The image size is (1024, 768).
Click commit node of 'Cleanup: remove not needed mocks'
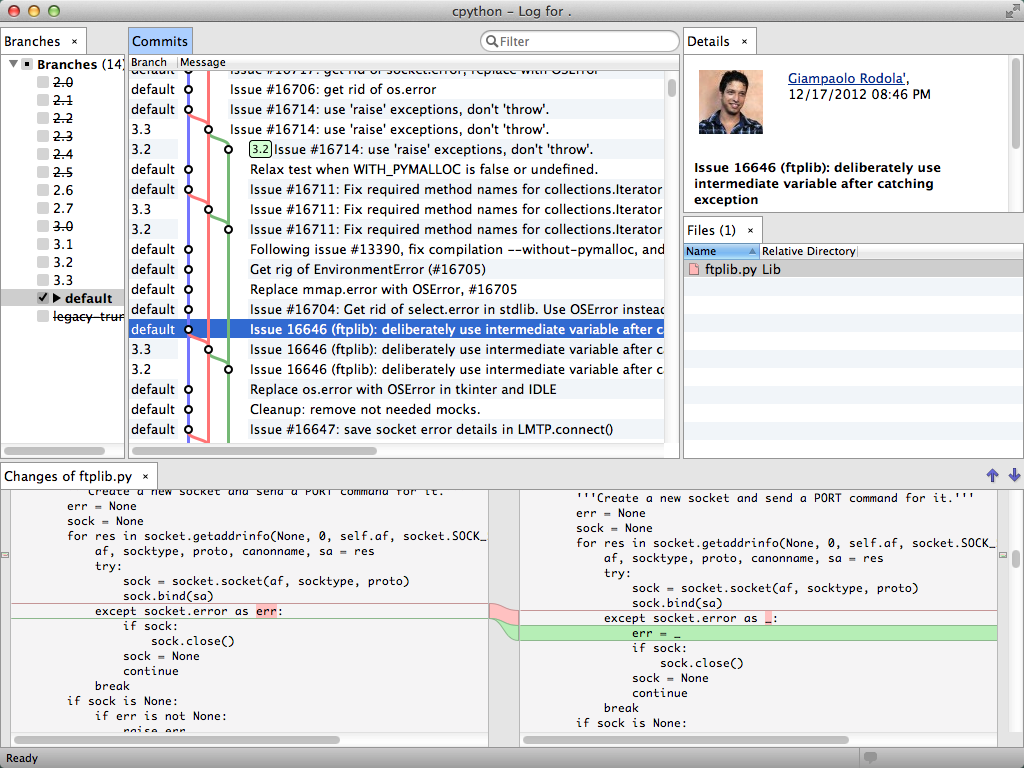pos(188,409)
